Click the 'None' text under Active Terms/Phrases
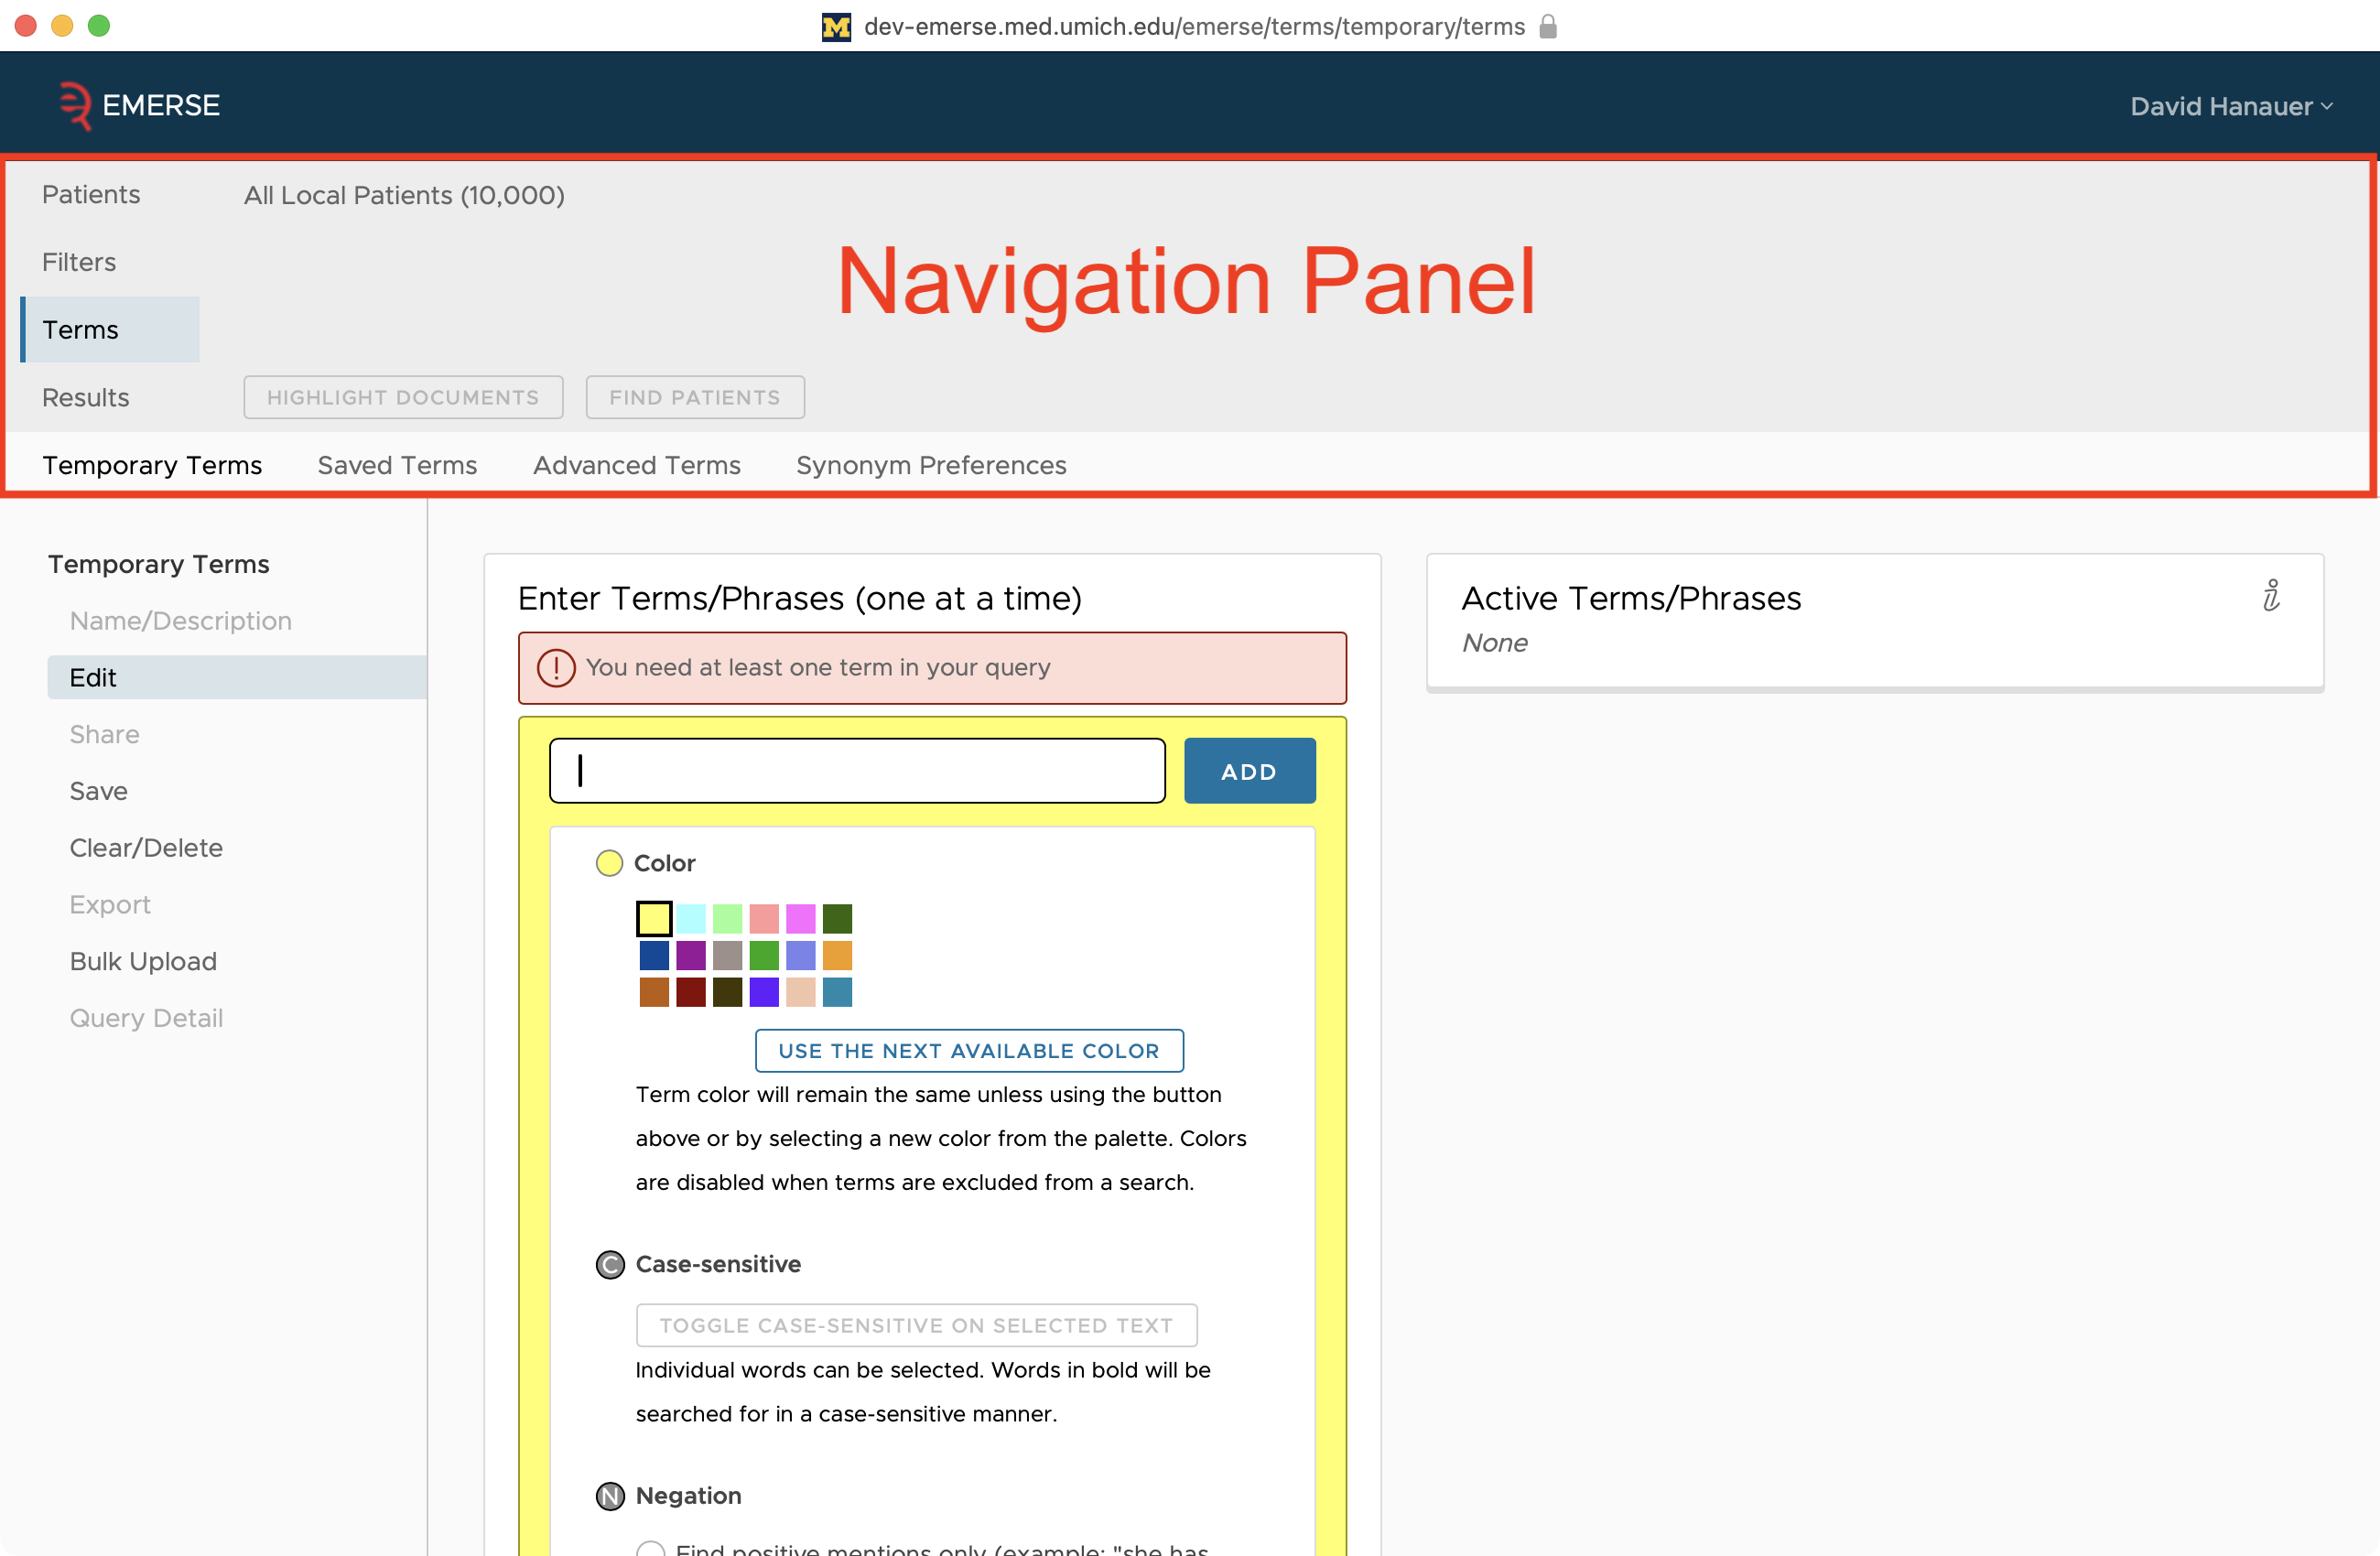This screenshot has height=1556, width=2380. (x=1495, y=643)
